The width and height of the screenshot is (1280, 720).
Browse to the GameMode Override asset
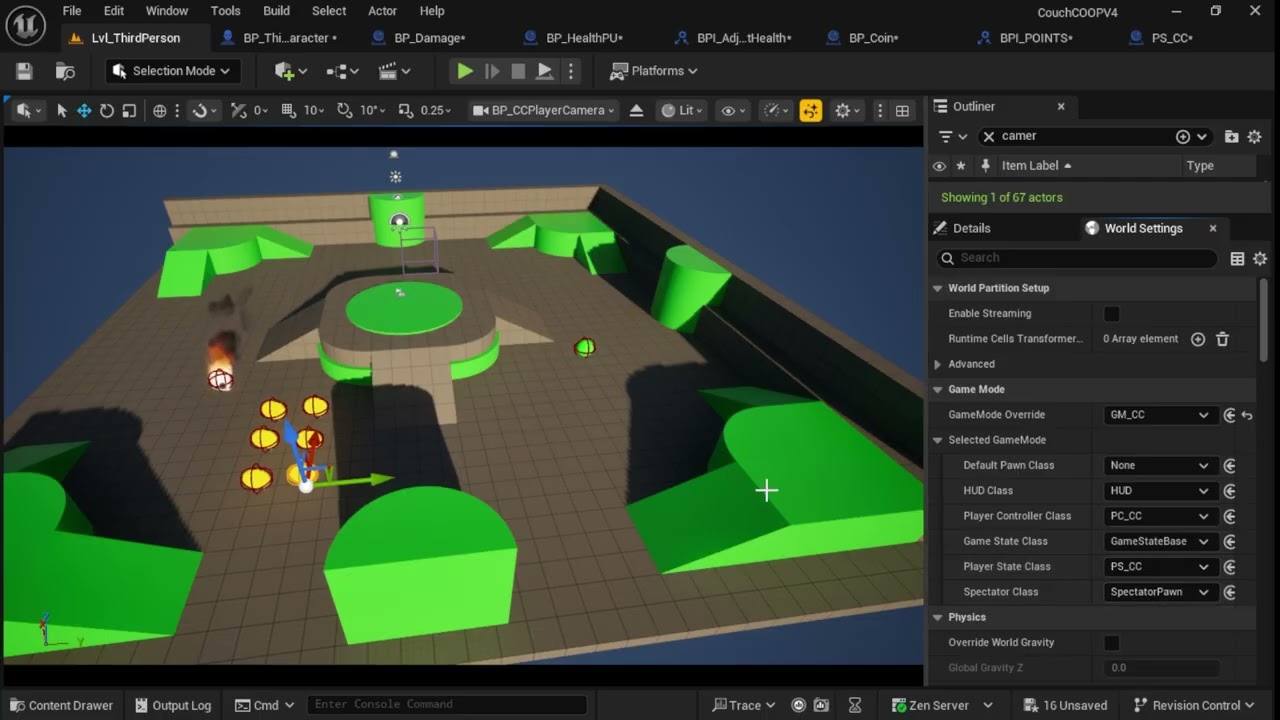[1229, 415]
